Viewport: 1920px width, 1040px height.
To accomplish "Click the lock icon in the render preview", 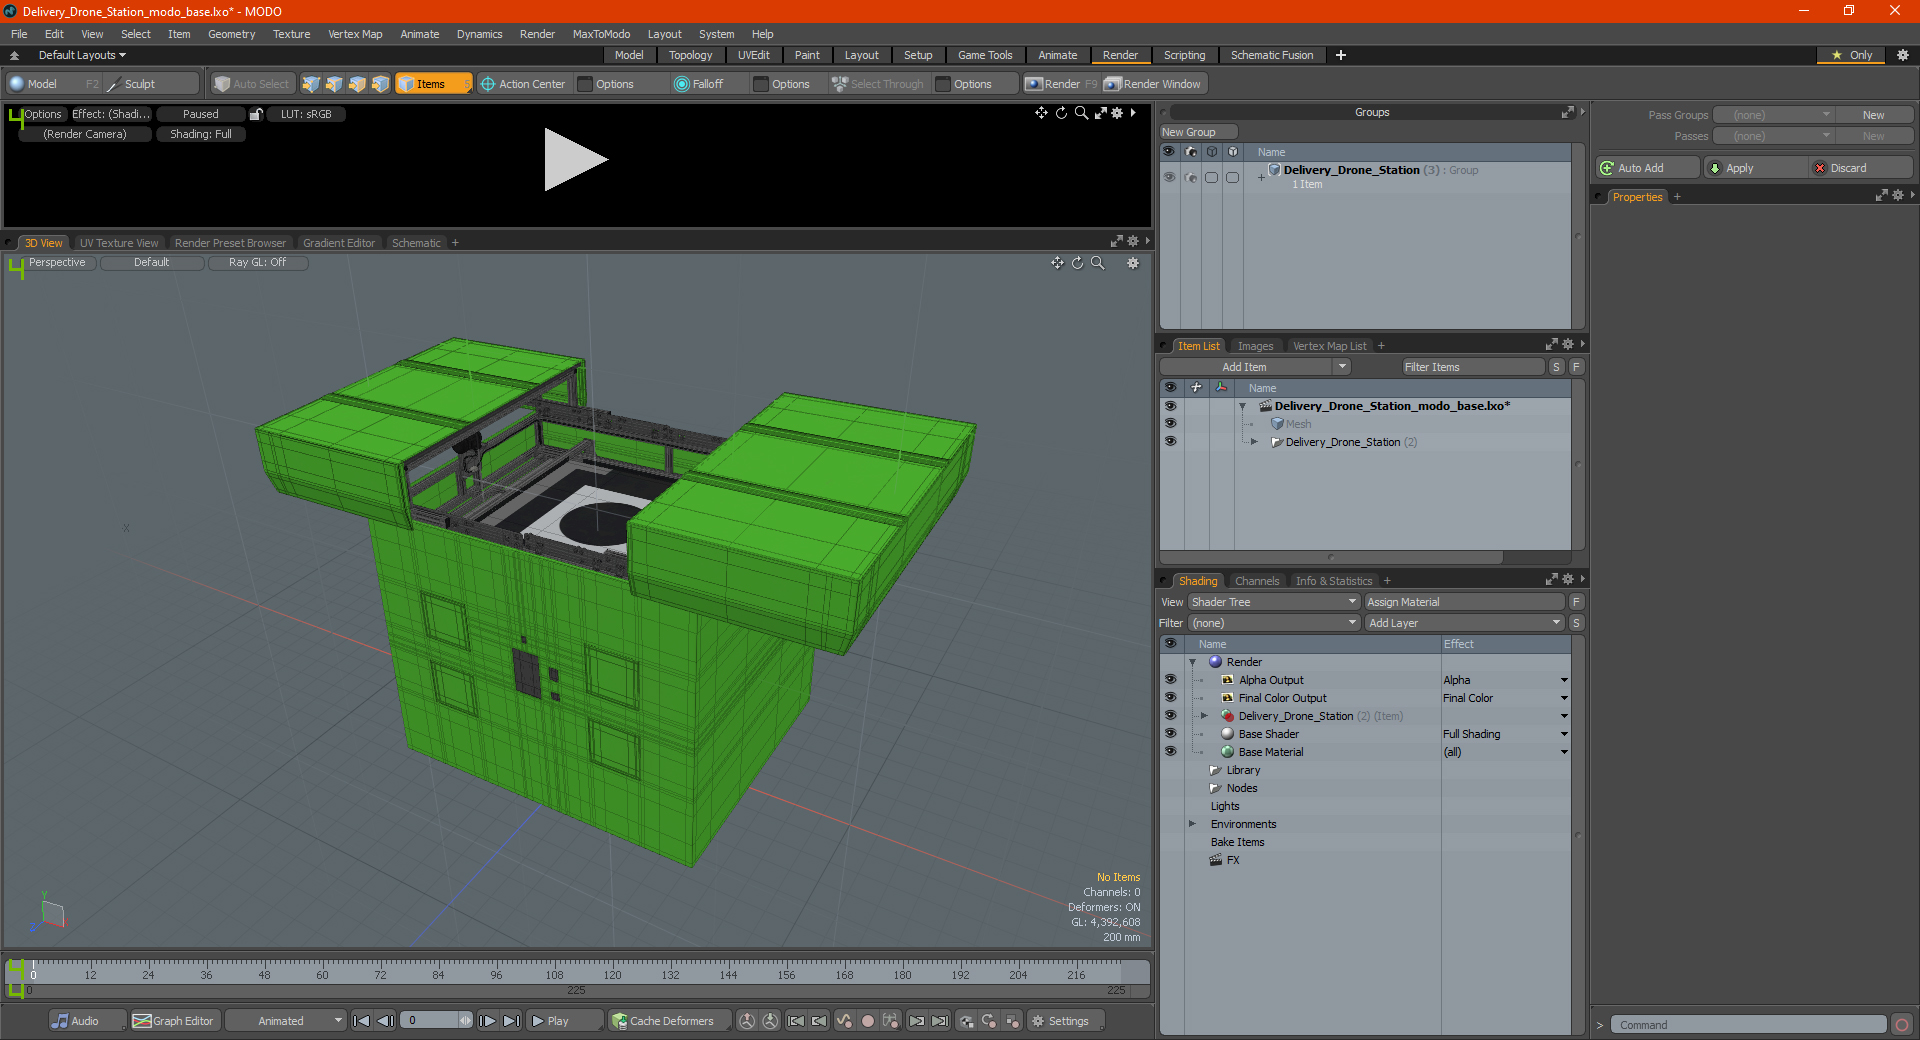I will click(x=256, y=114).
